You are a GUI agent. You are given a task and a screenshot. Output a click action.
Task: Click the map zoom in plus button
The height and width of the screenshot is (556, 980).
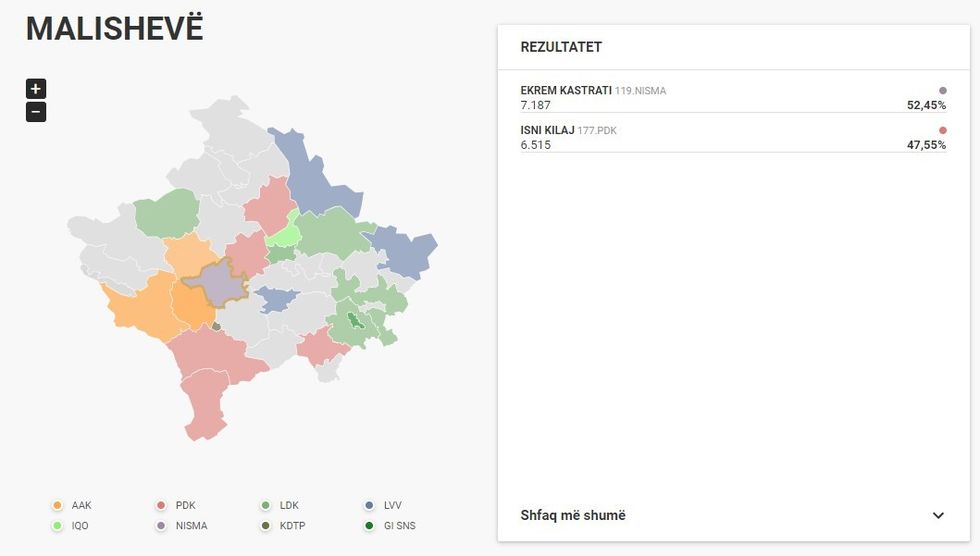point(36,88)
